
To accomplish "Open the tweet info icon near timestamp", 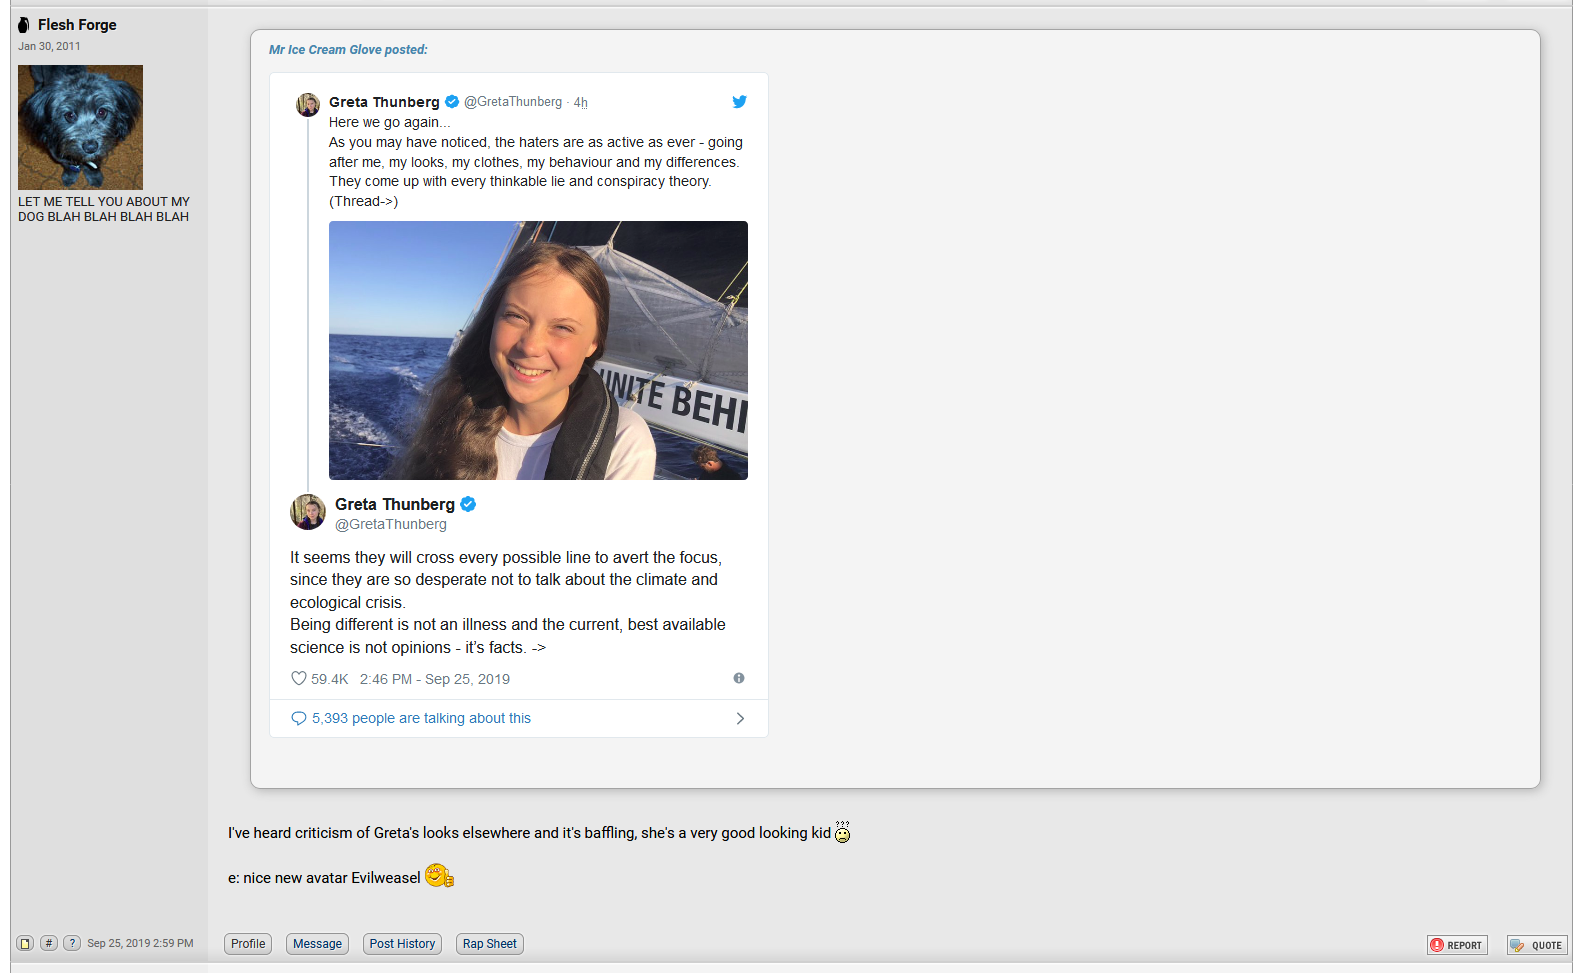I will tap(739, 678).
